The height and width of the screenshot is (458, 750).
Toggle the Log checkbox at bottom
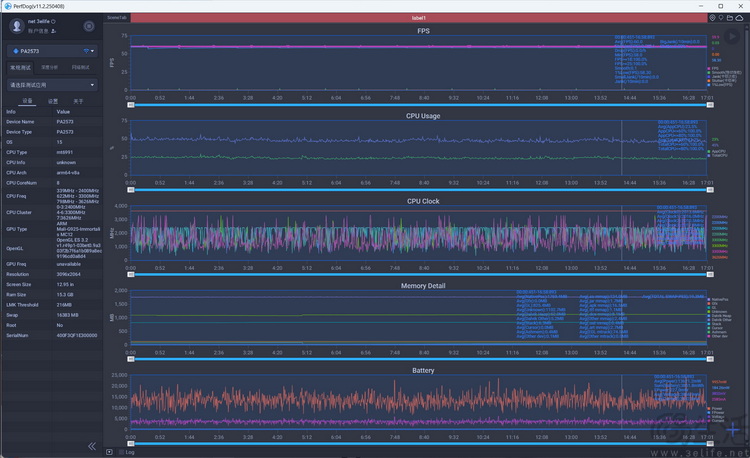pyautogui.click(x=121, y=452)
